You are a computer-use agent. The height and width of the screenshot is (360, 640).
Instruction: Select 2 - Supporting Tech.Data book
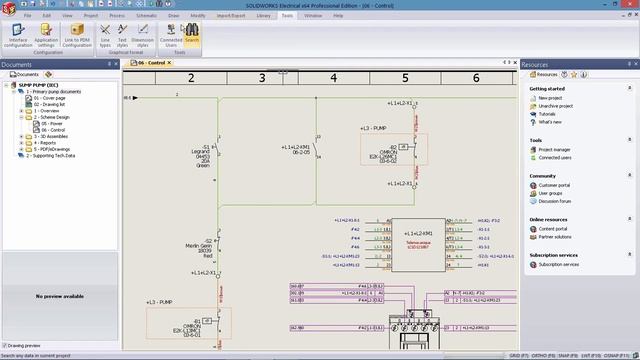point(51,156)
